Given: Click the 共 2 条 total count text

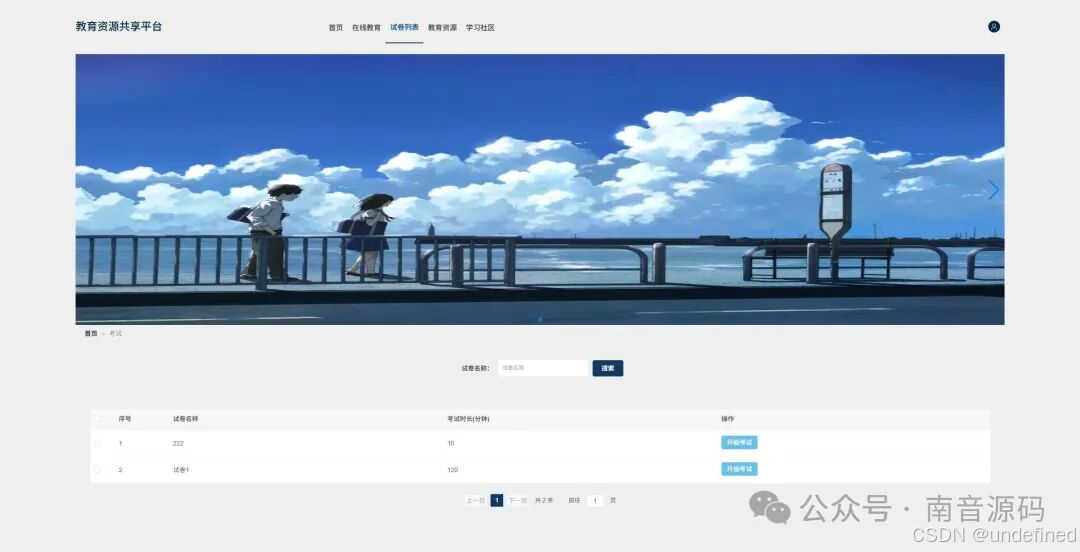Looking at the screenshot, I should pos(544,500).
